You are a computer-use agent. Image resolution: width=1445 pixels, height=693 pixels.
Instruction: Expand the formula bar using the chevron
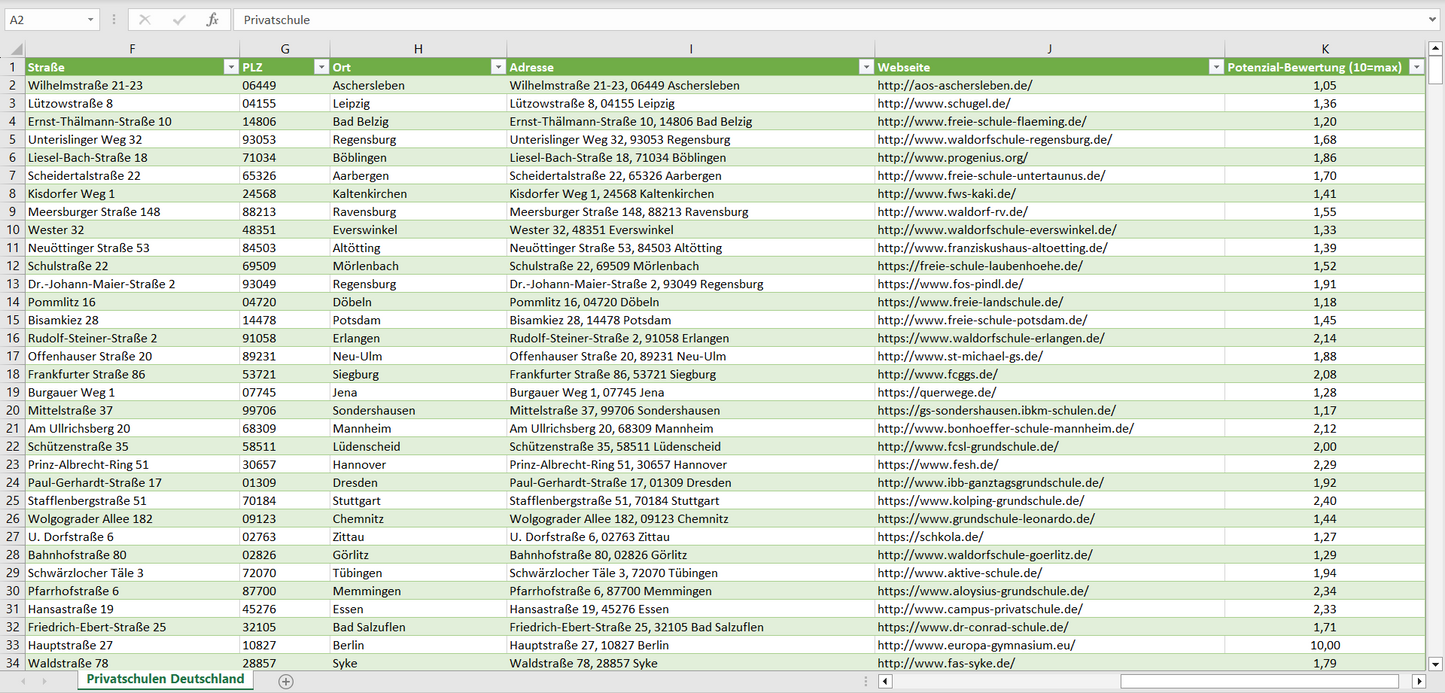click(x=1434, y=20)
